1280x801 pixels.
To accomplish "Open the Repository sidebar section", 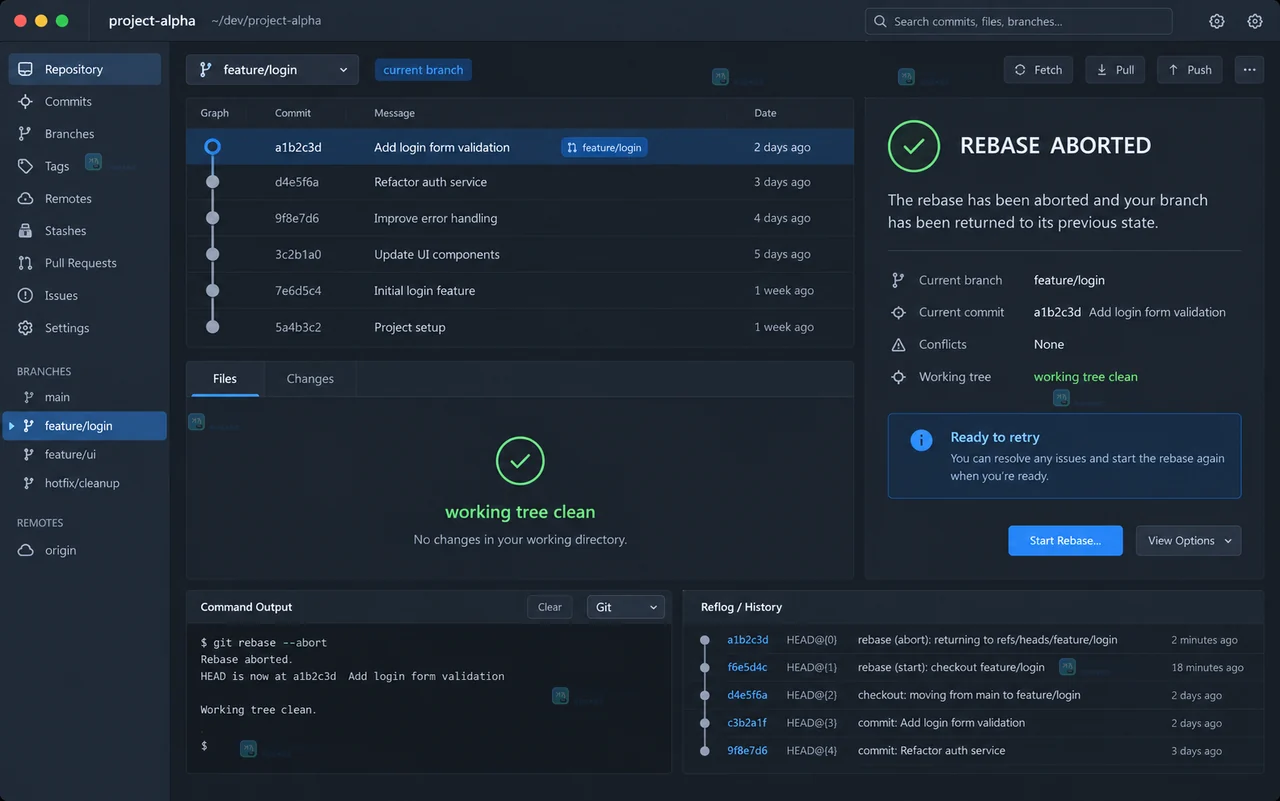I will click(x=85, y=69).
